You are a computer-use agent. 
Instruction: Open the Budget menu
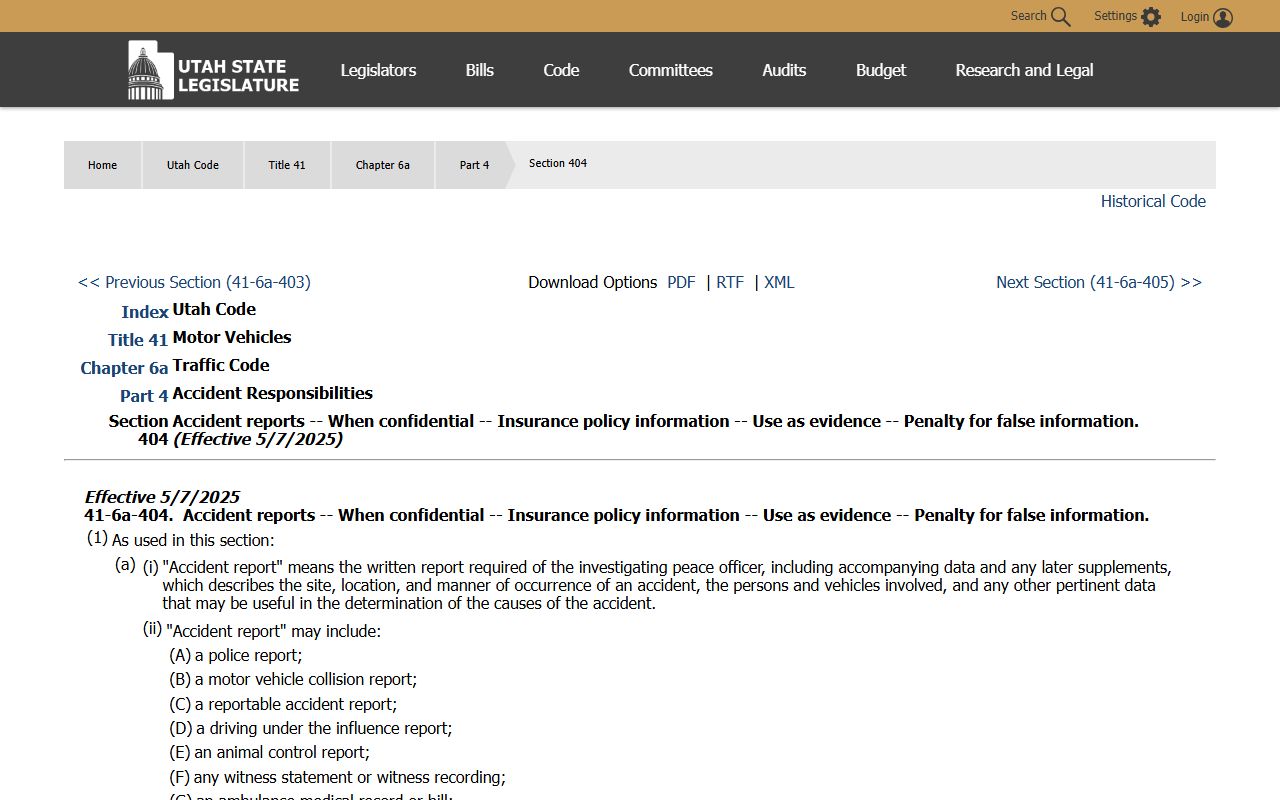pyautogui.click(x=881, y=70)
